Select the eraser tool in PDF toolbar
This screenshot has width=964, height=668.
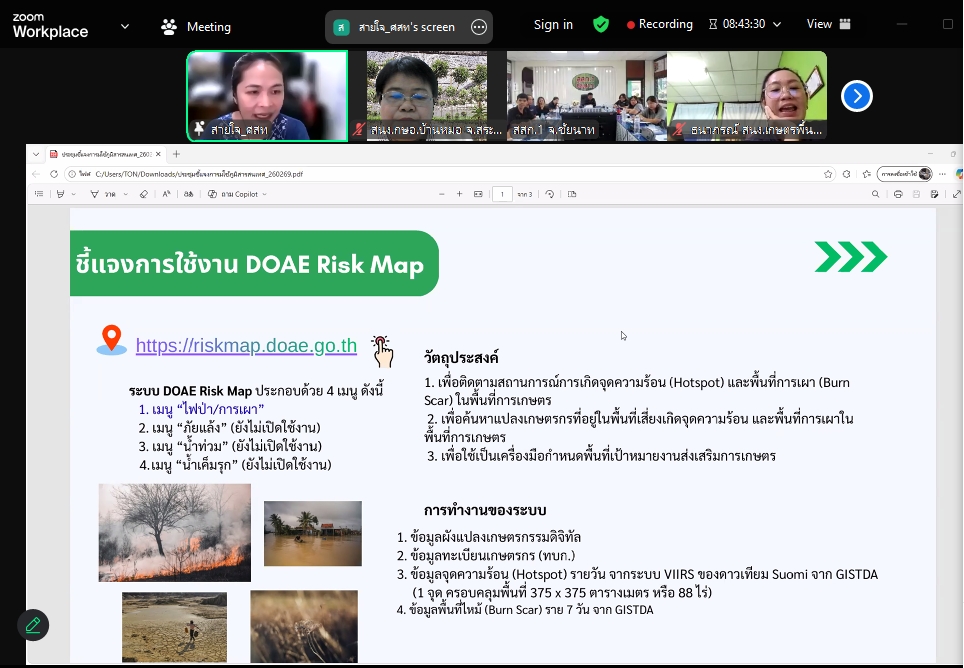point(143,194)
